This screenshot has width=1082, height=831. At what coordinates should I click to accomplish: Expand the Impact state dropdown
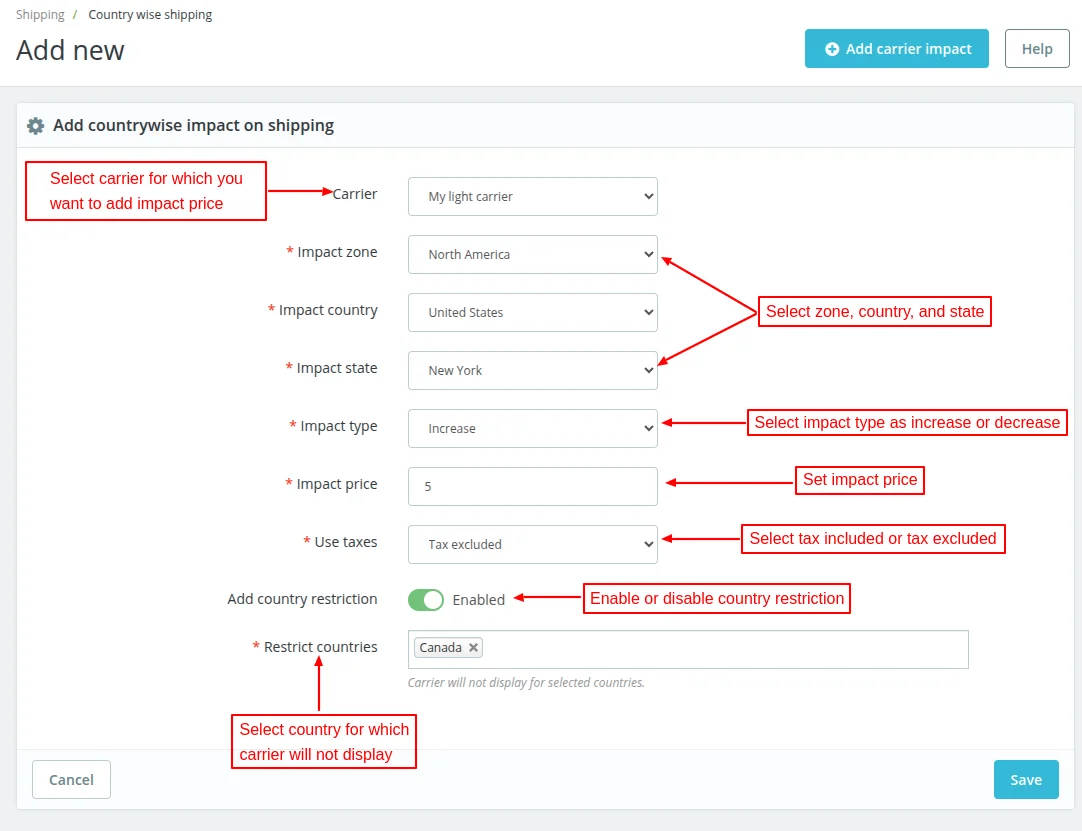pyautogui.click(x=532, y=371)
